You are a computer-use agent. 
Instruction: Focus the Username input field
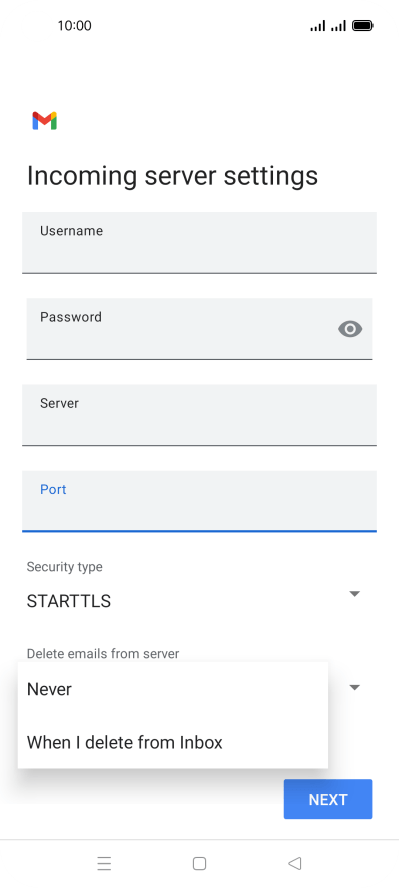tap(199, 242)
